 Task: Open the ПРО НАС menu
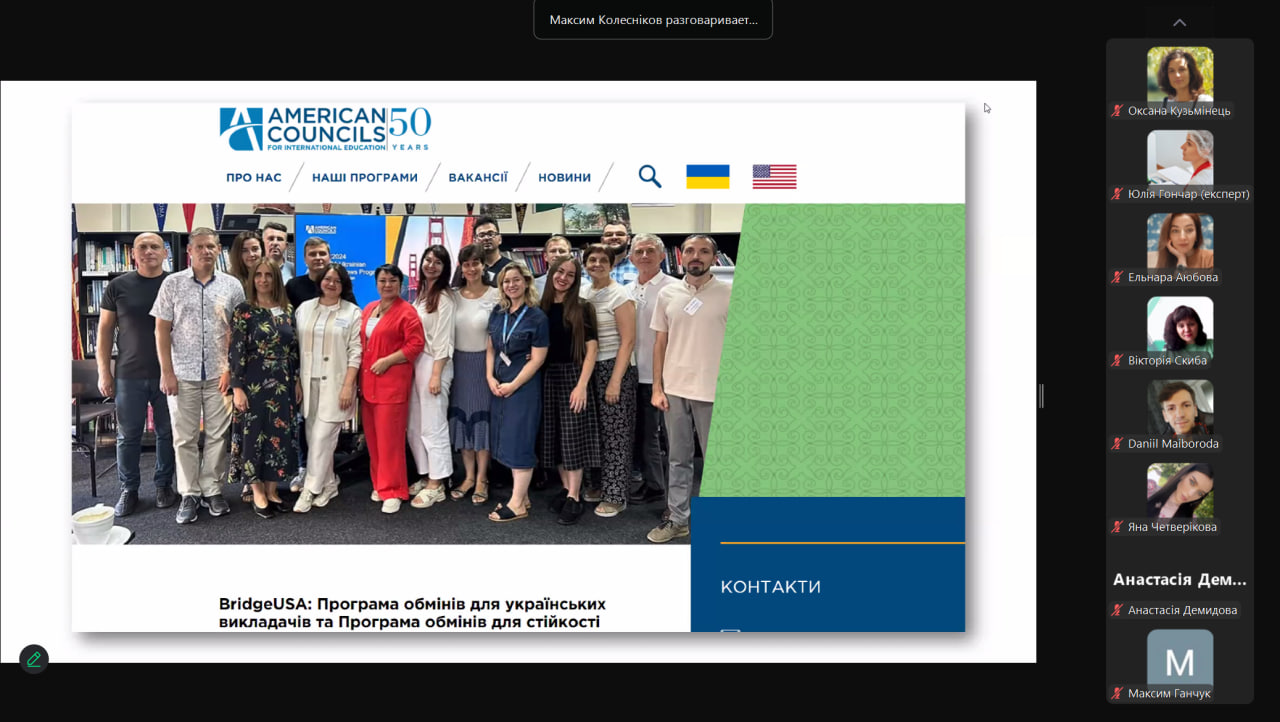[254, 178]
